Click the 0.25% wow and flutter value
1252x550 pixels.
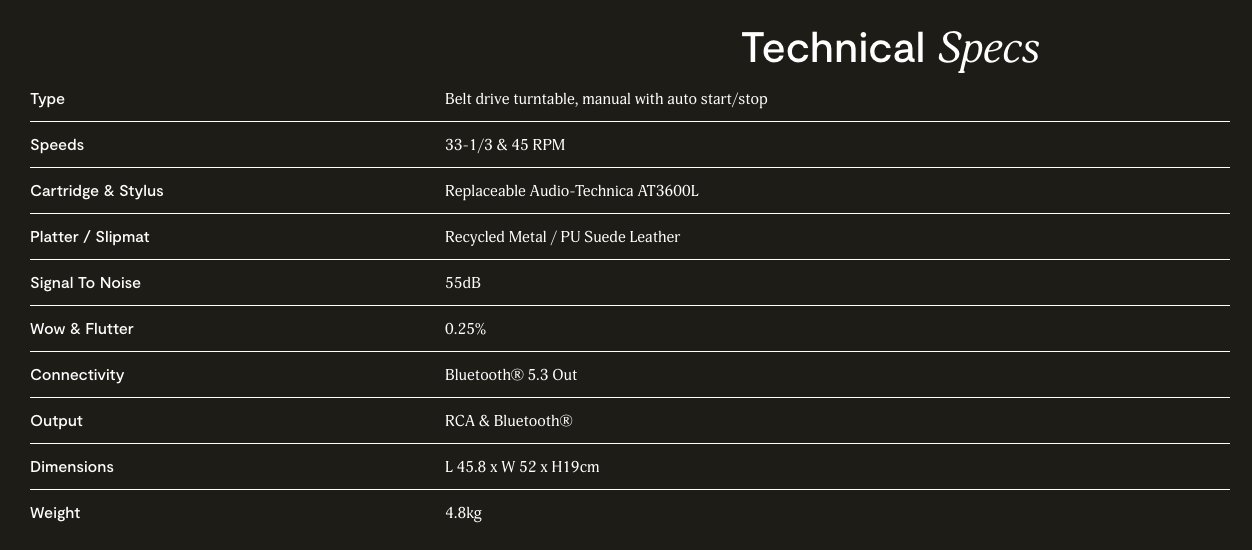tap(465, 329)
